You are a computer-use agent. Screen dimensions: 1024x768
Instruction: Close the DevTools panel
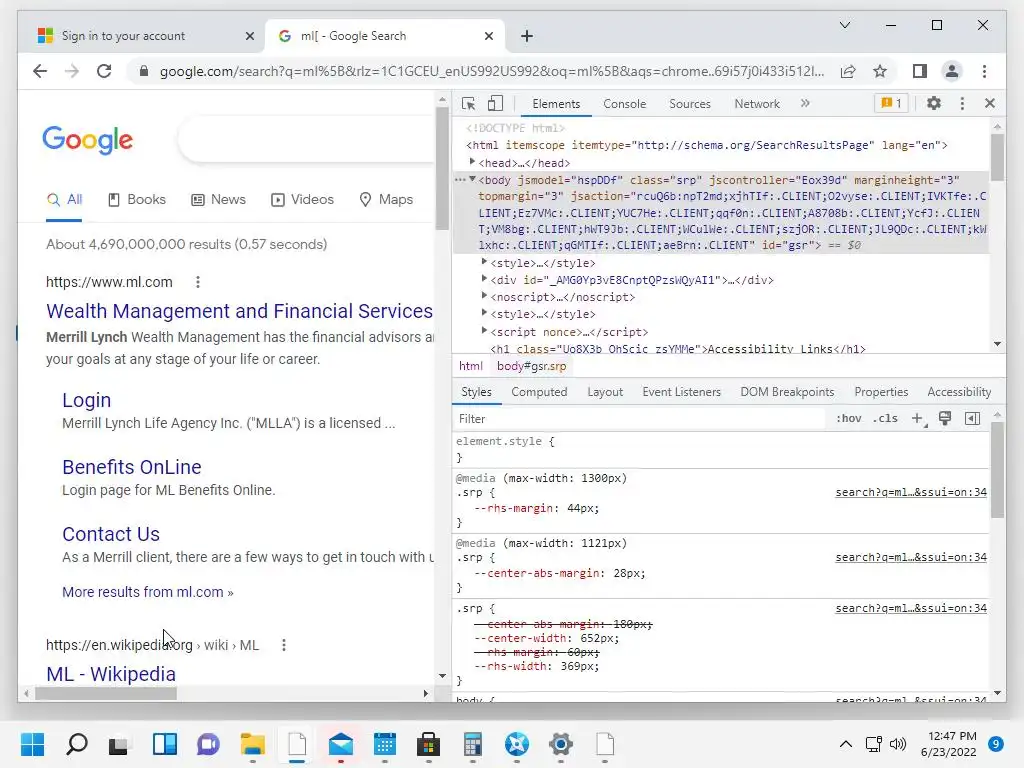pyautogui.click(x=989, y=103)
